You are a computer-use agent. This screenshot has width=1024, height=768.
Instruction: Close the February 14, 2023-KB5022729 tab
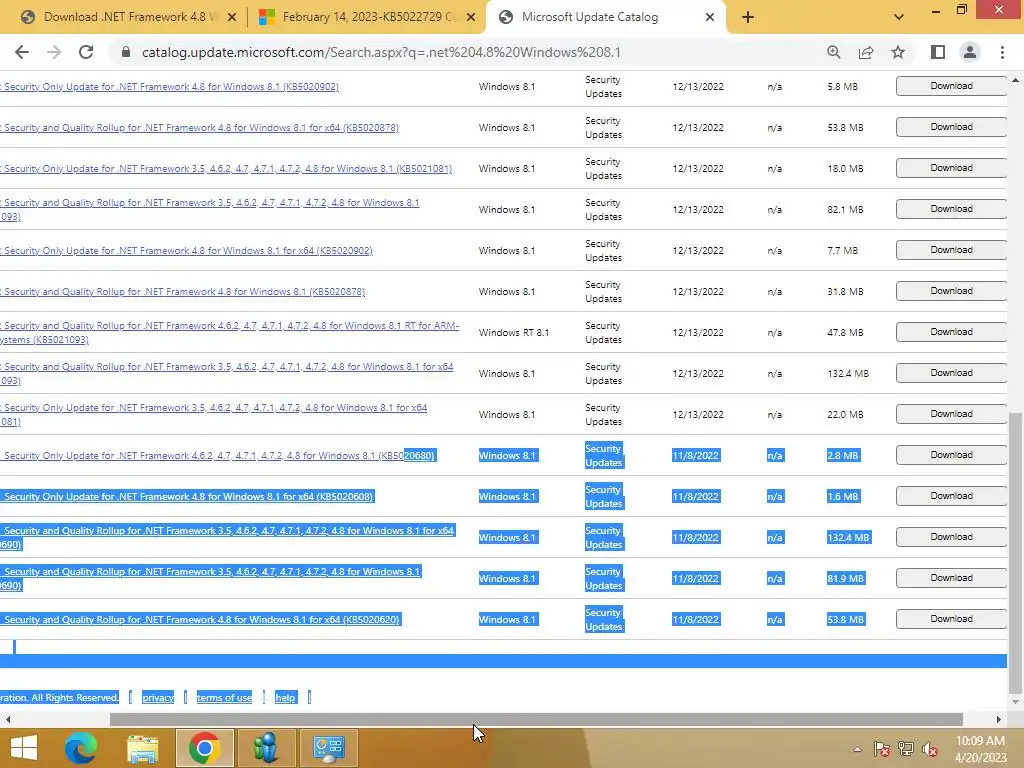pyautogui.click(x=471, y=17)
